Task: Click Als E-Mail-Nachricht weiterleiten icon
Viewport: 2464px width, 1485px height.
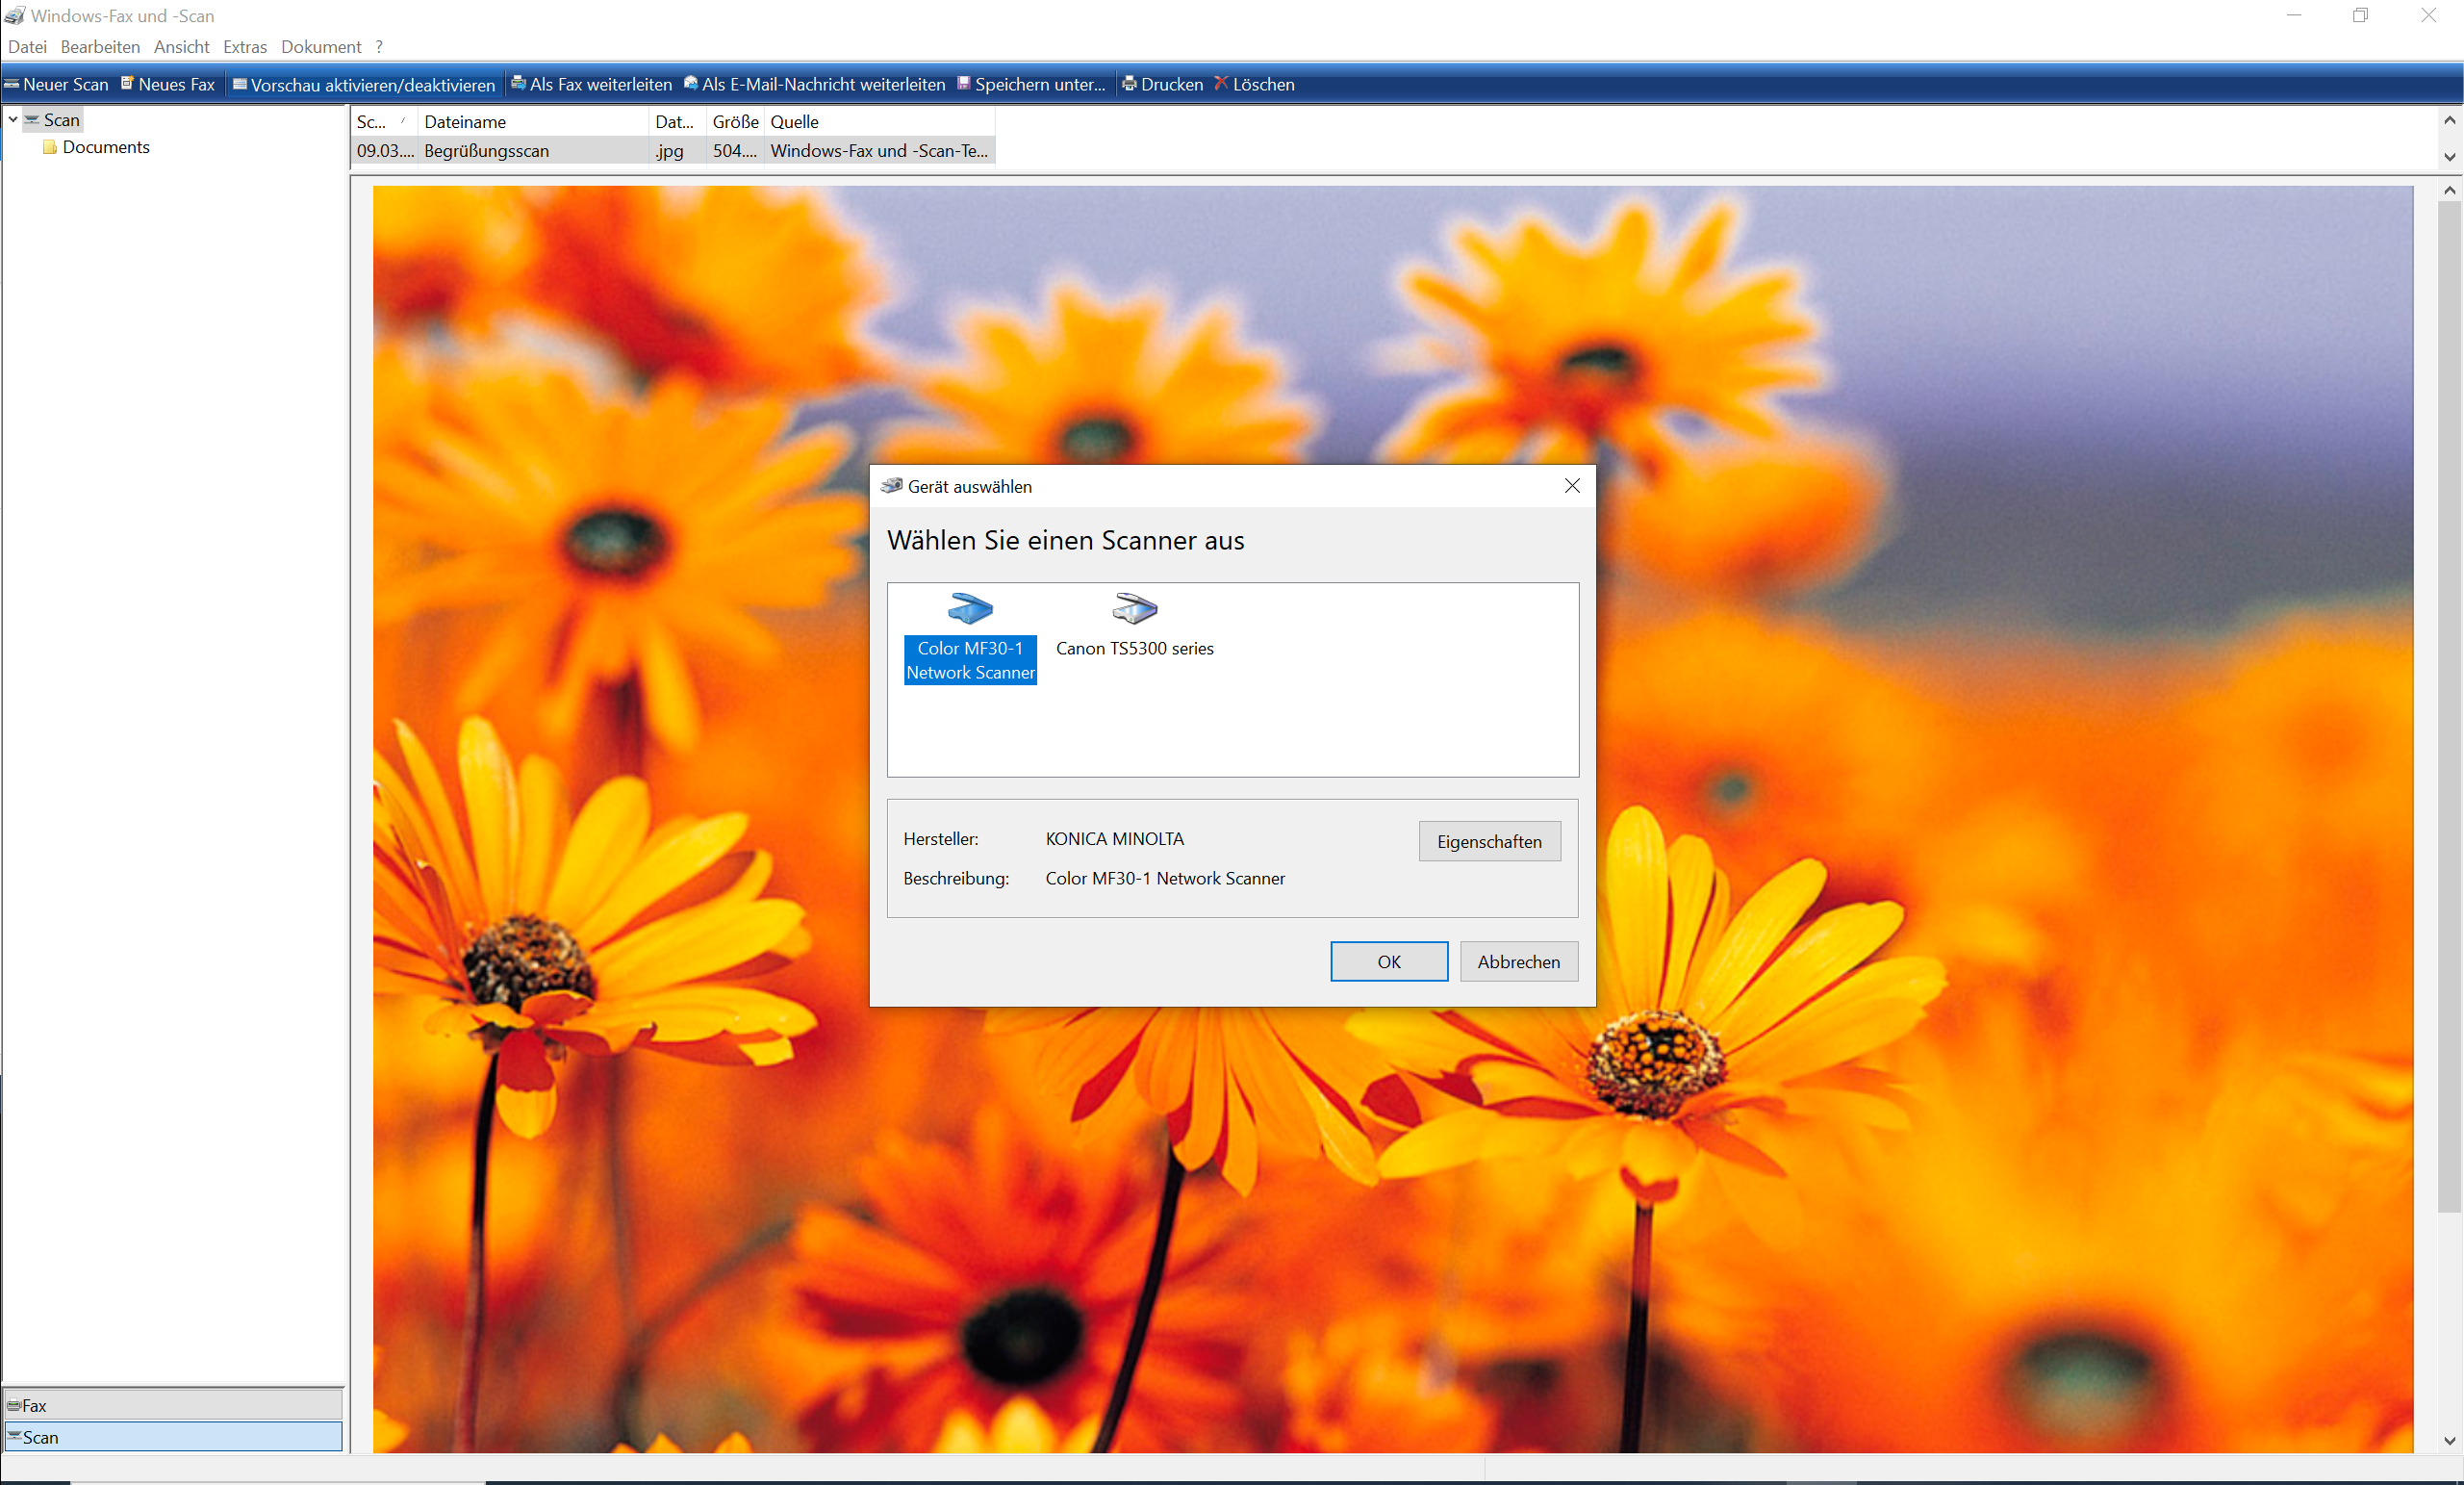Action: (x=691, y=84)
